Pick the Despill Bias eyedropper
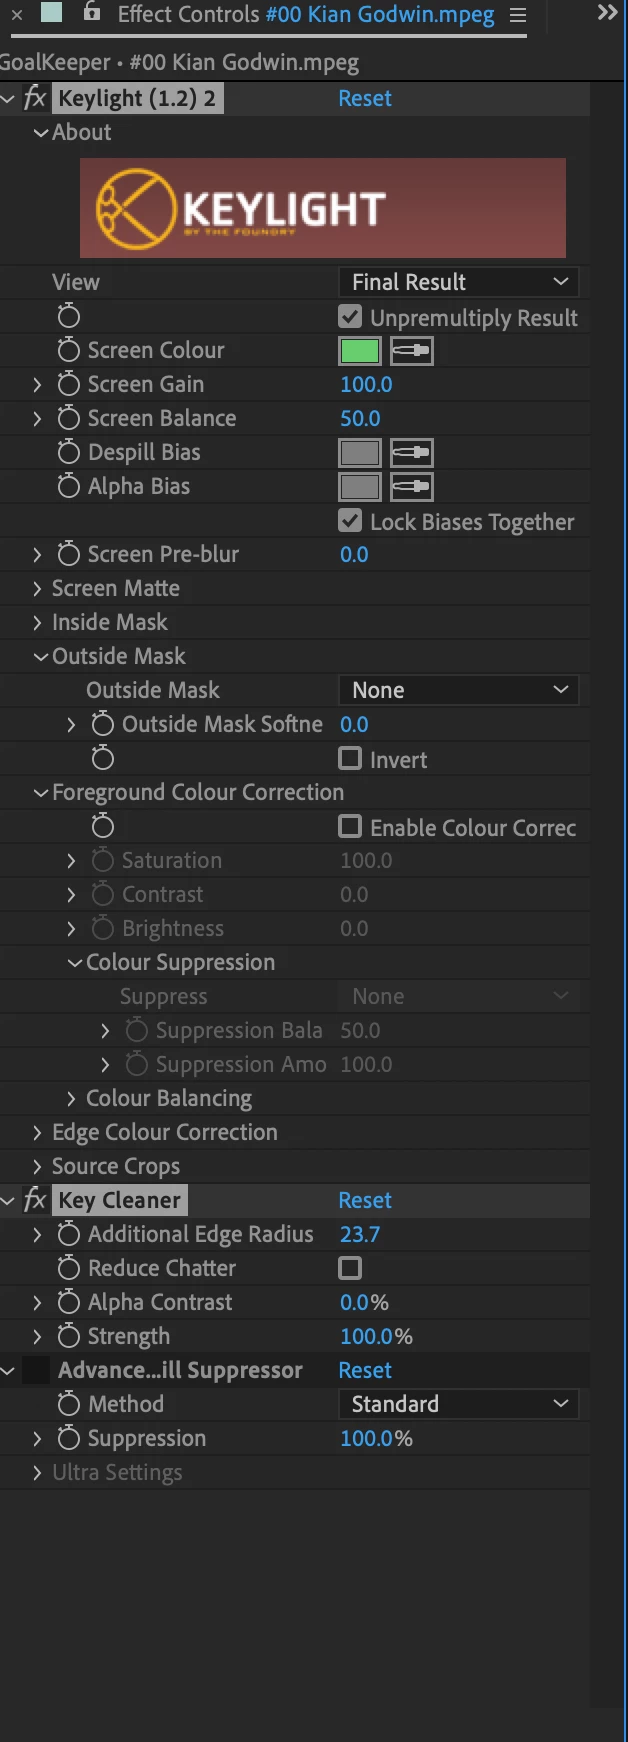The width and height of the screenshot is (628, 1742). click(x=411, y=453)
